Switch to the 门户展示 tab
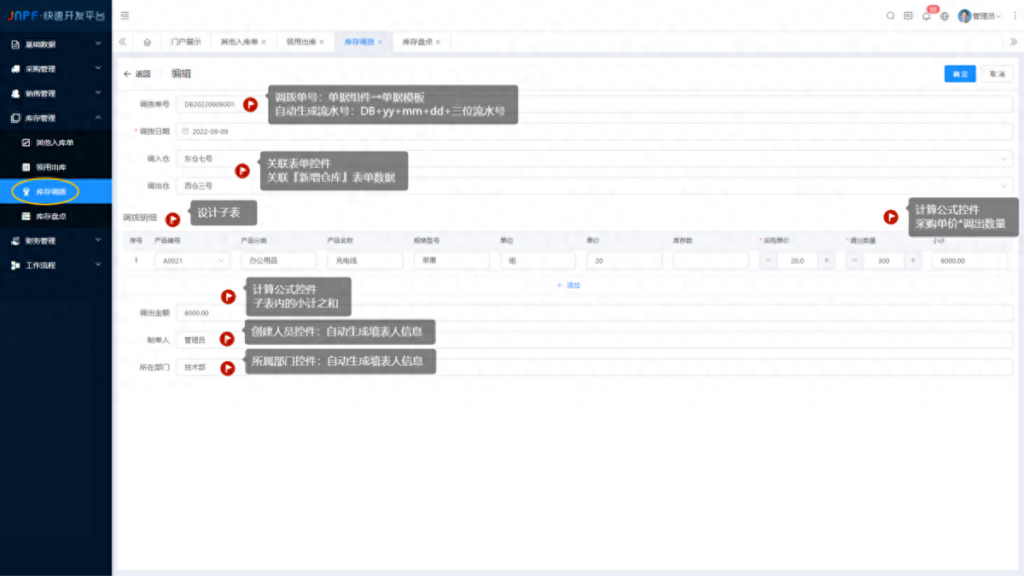1024x576 pixels. coord(186,42)
